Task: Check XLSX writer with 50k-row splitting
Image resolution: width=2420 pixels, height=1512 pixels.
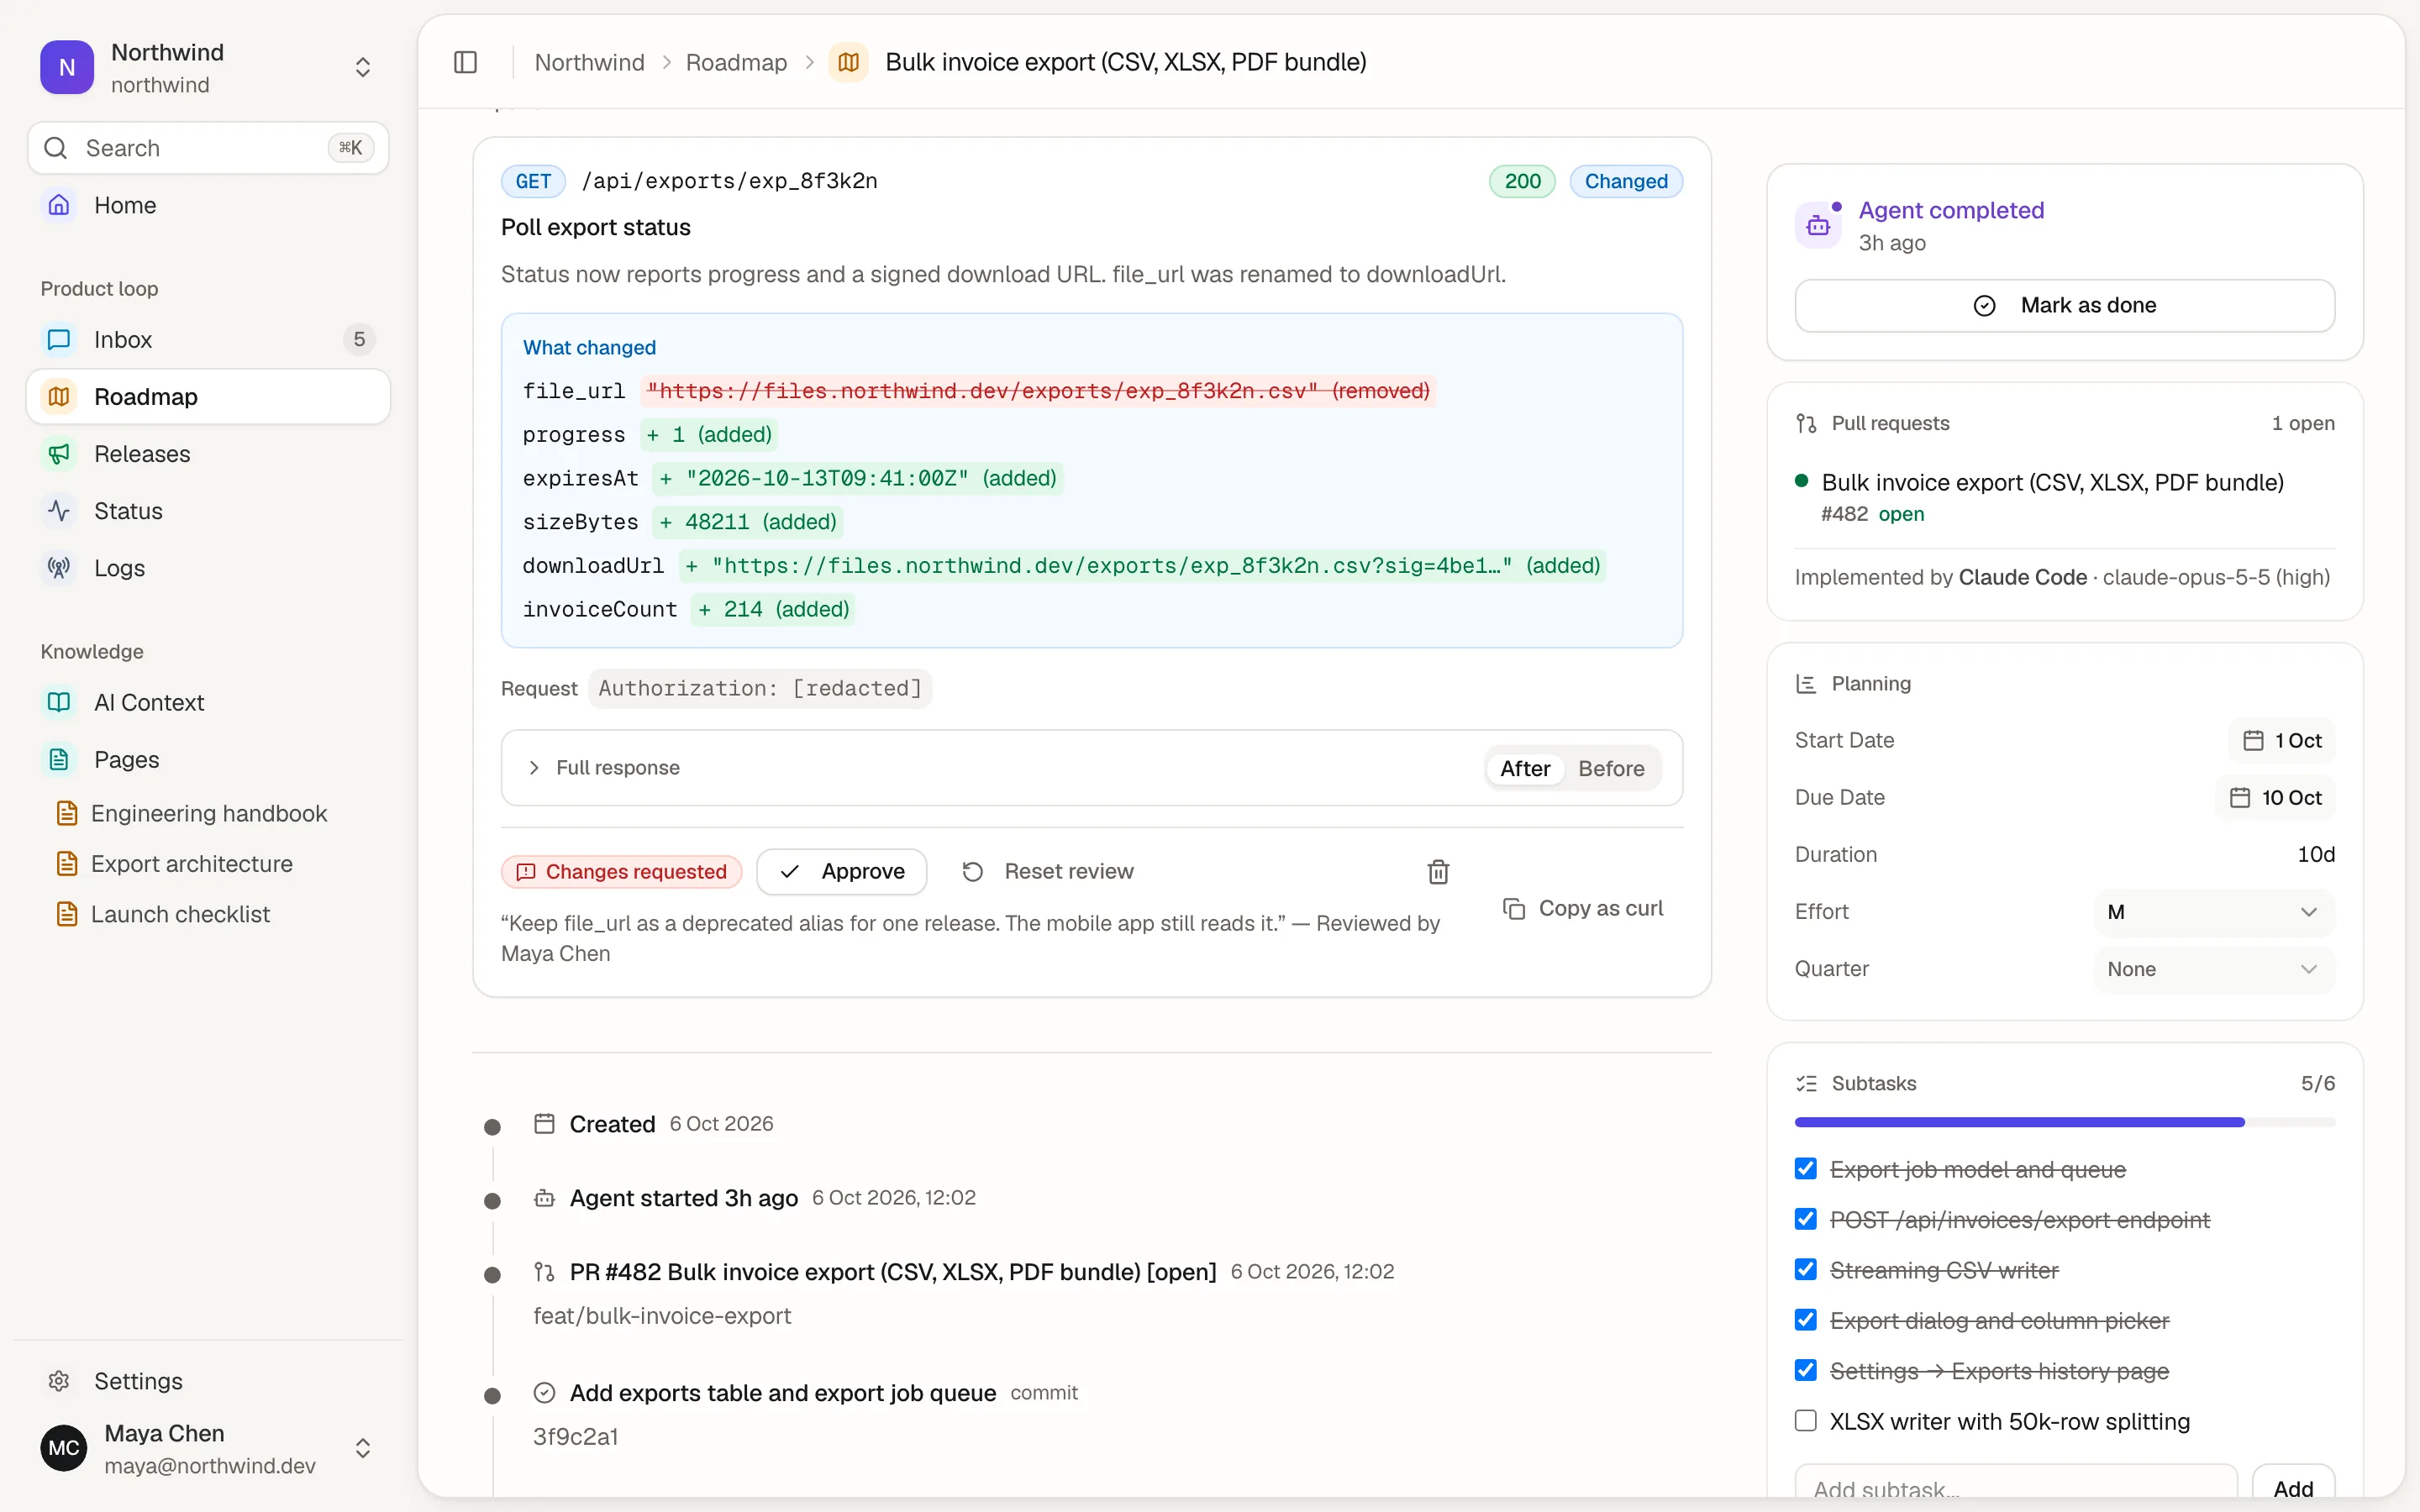Action: click(x=1806, y=1421)
